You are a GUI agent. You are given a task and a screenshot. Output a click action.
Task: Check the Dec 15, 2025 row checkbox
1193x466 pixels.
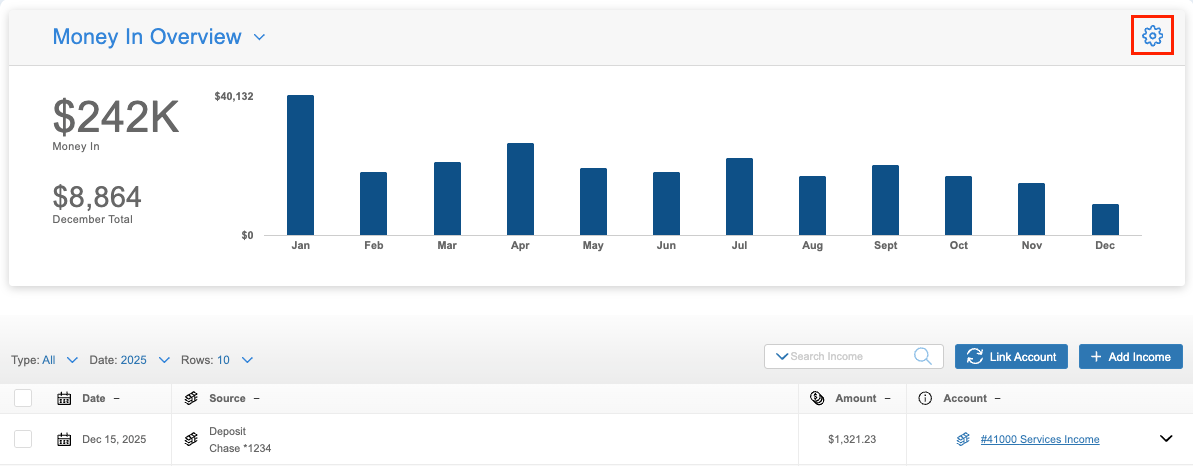(x=23, y=439)
